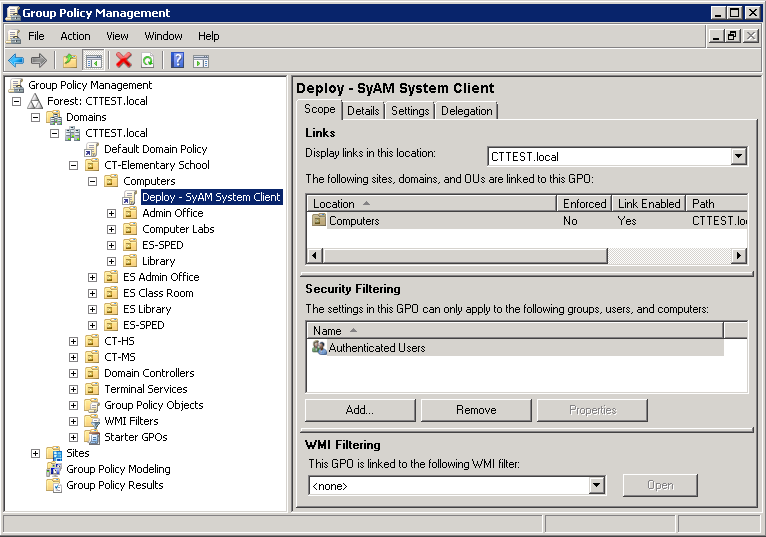
Task: Toggle the Show/Hide Console Tree icon
Action: pyautogui.click(x=93, y=60)
